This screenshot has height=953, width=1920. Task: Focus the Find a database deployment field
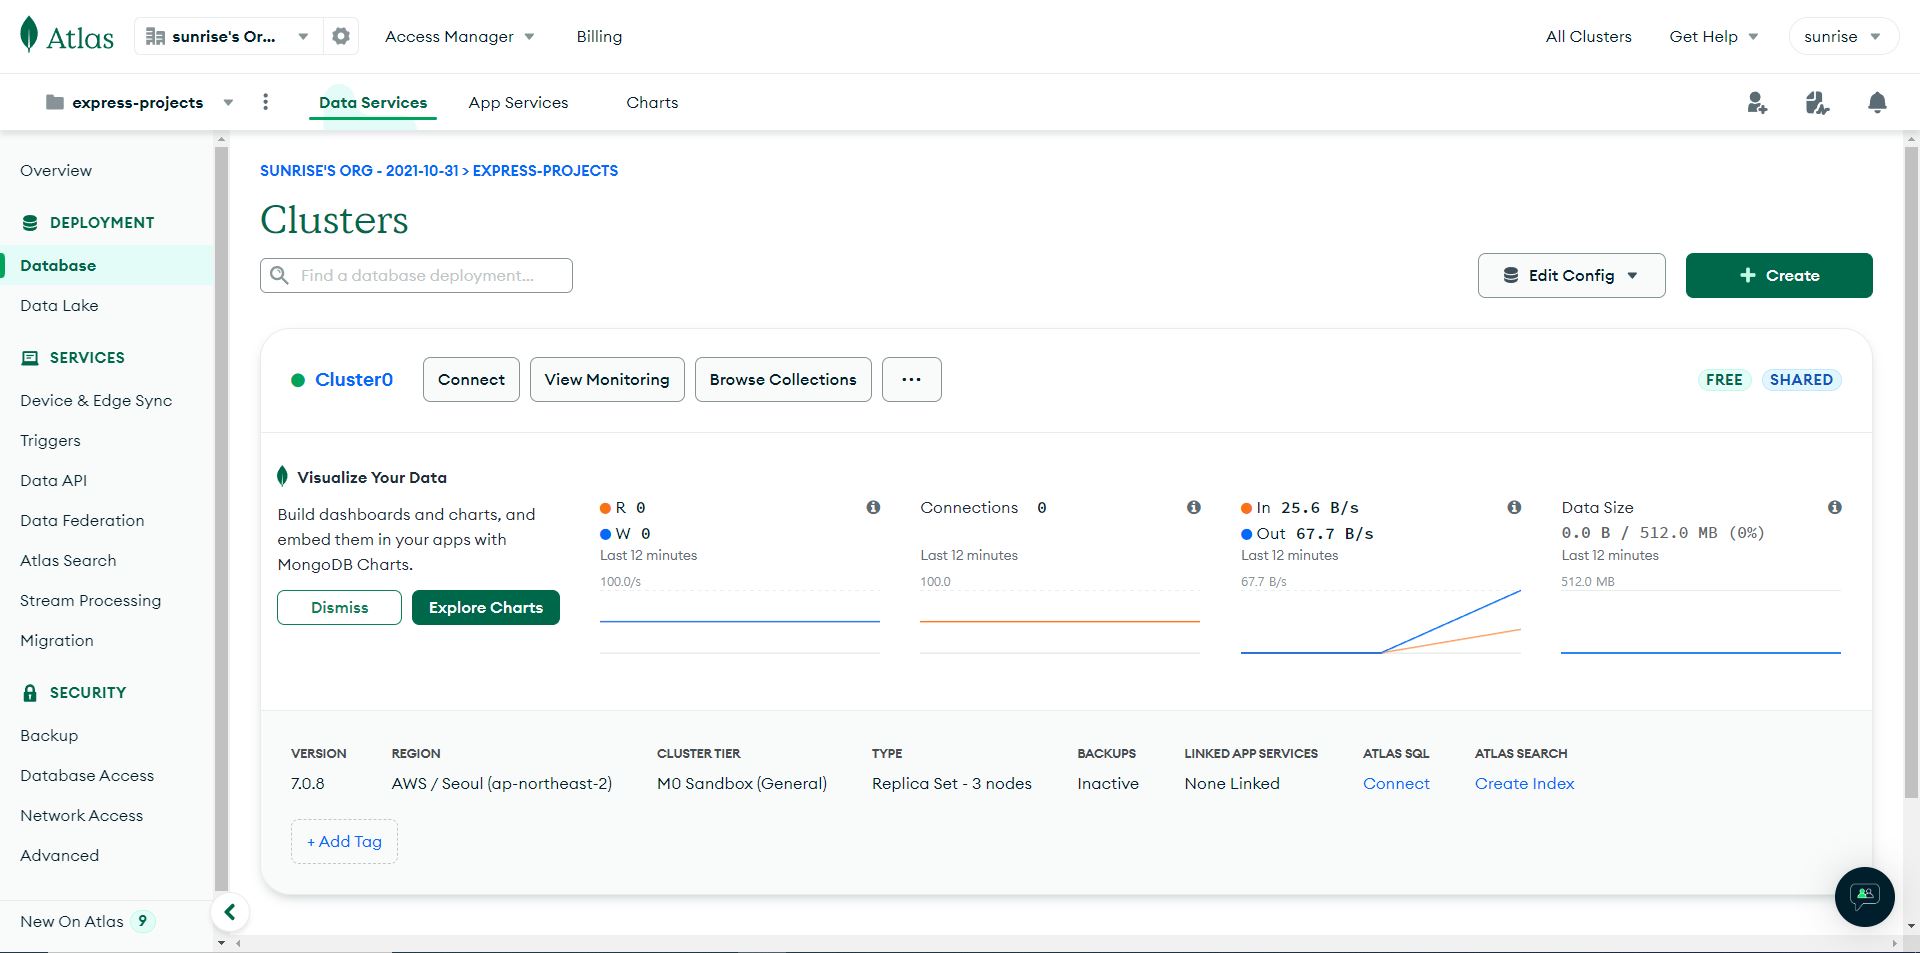pos(416,275)
